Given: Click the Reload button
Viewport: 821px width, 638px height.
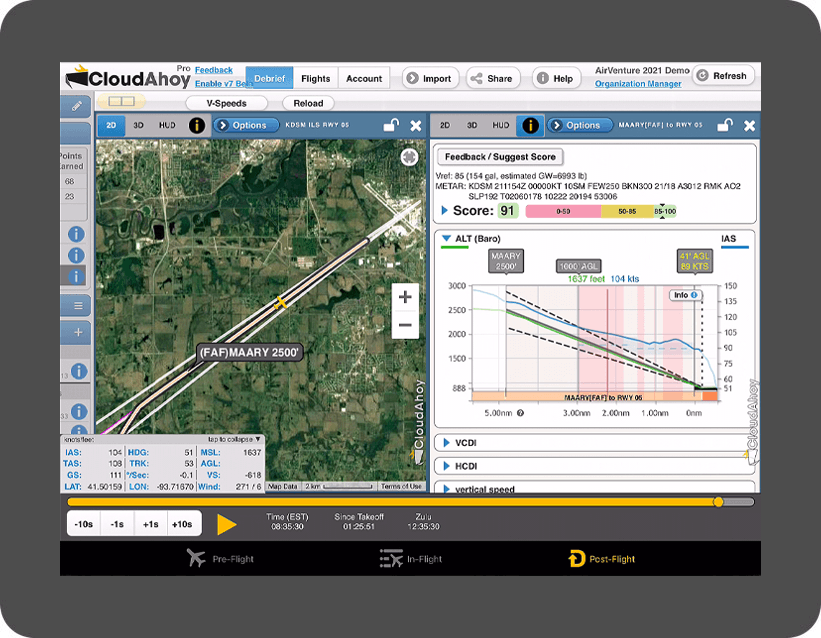Looking at the screenshot, I should coord(308,103).
